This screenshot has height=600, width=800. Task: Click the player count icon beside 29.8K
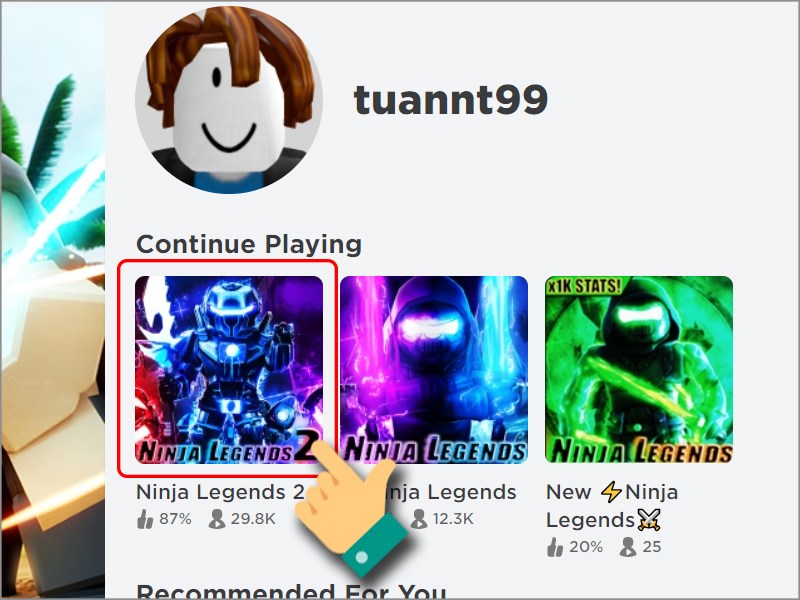tap(217, 519)
